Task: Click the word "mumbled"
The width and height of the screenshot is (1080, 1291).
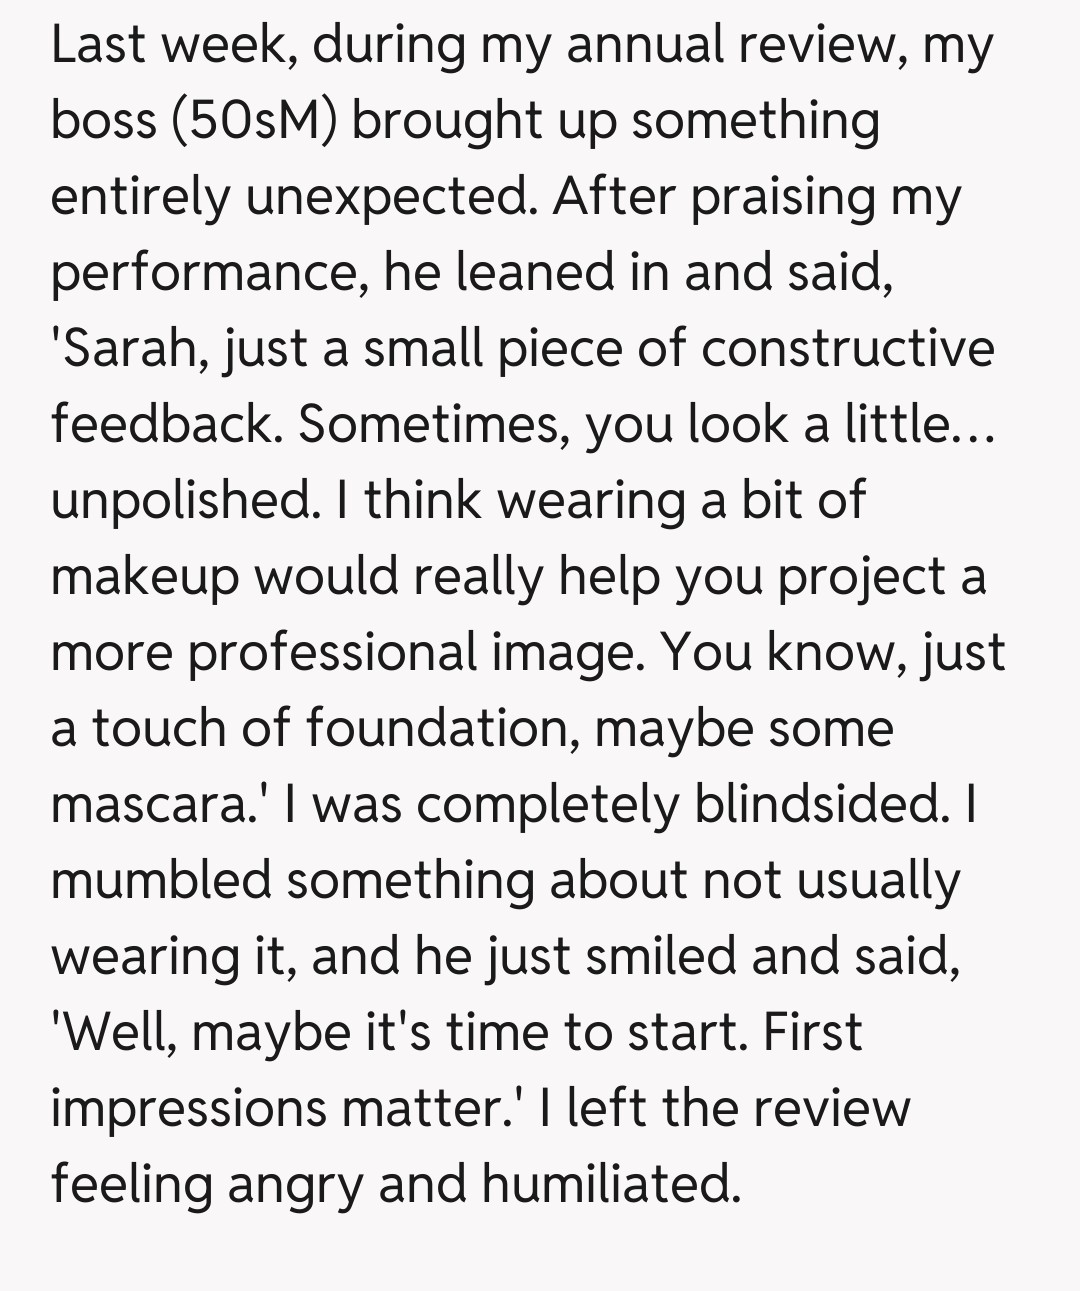Action: 161,881
